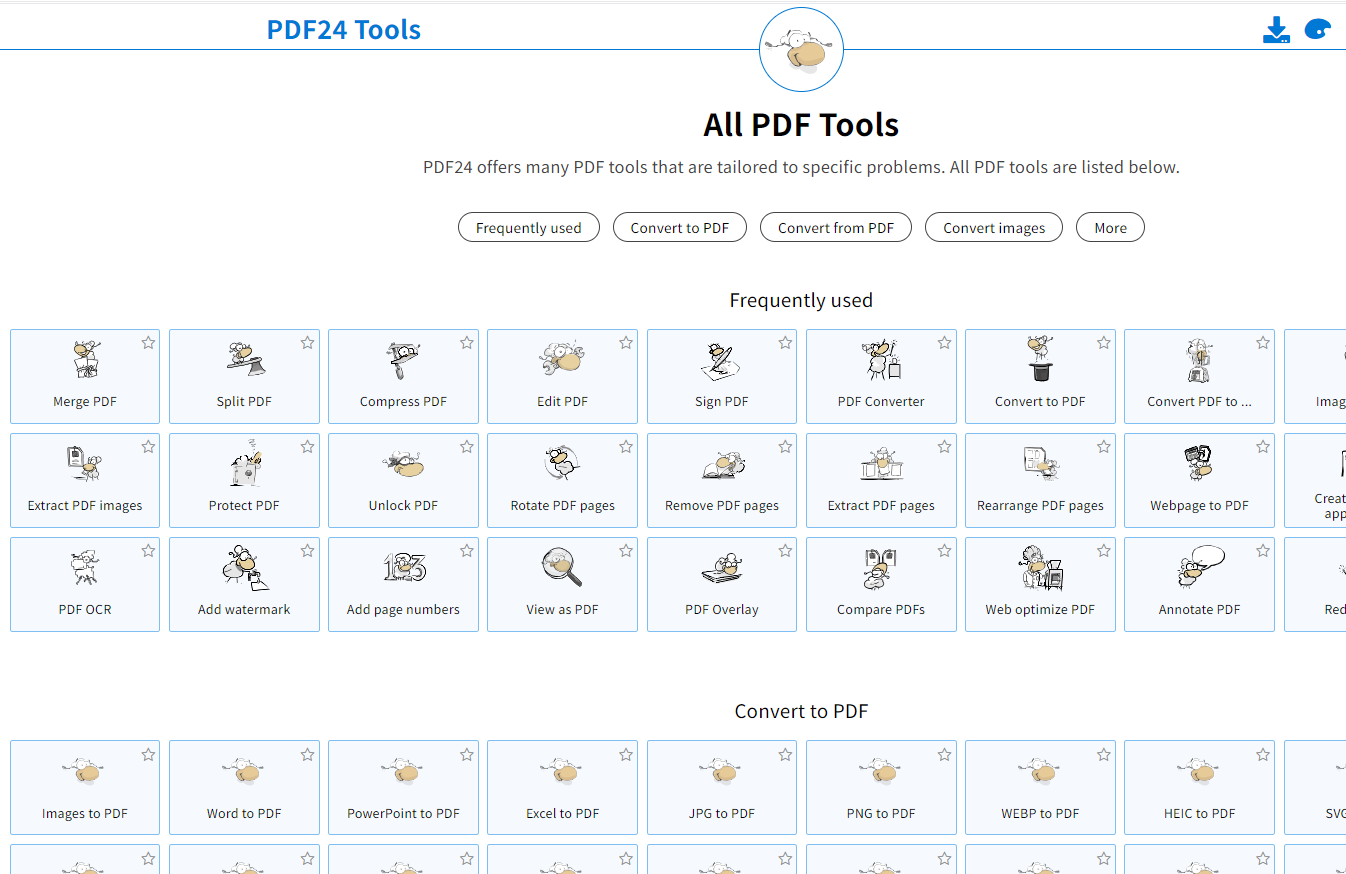The width and height of the screenshot is (1346, 874).
Task: Open the Annotate PDF tool
Action: coord(1199,585)
